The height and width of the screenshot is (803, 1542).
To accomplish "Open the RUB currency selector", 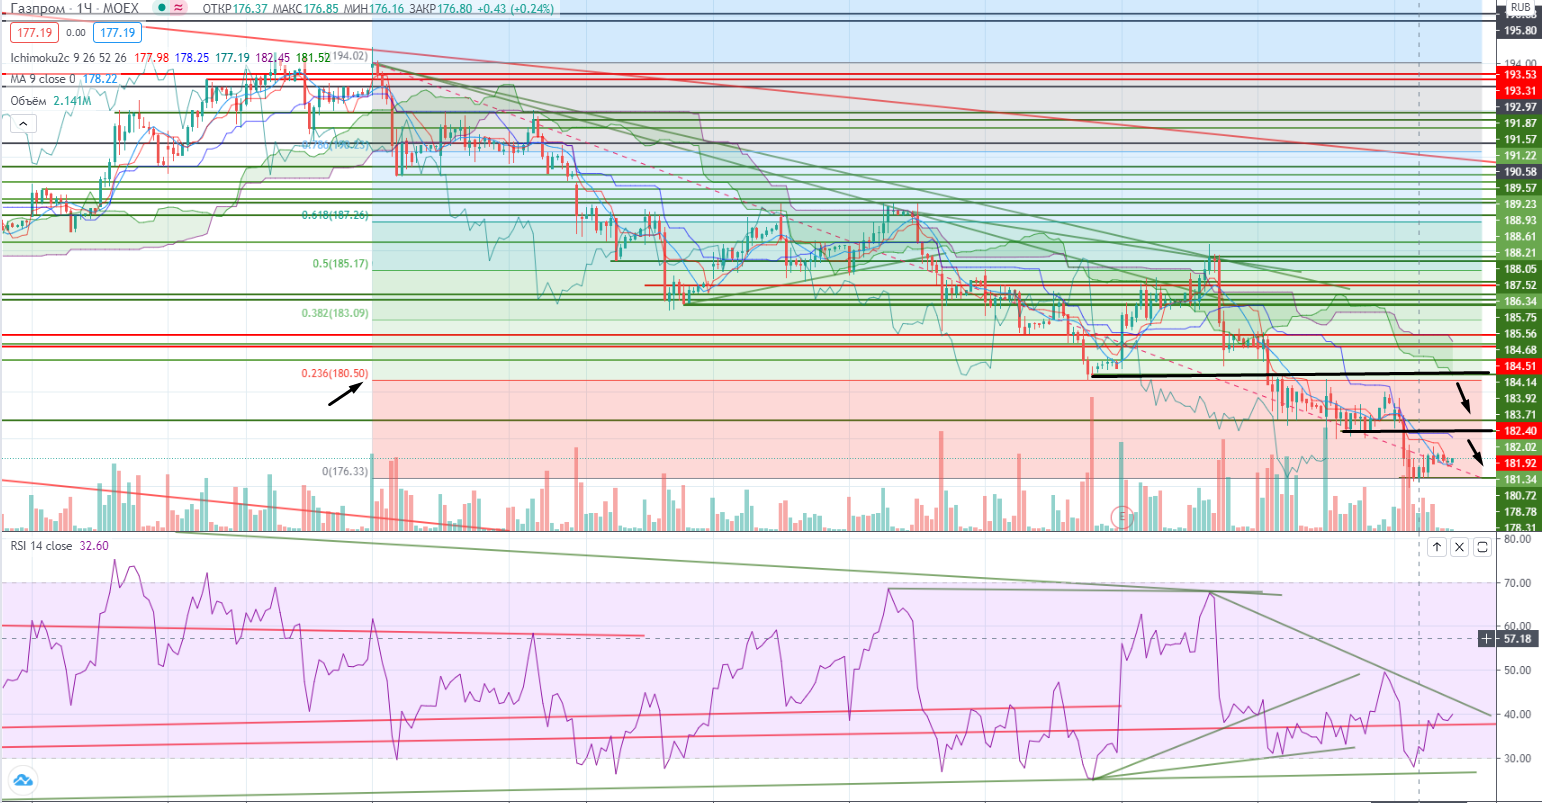I will pyautogui.click(x=1520, y=7).
